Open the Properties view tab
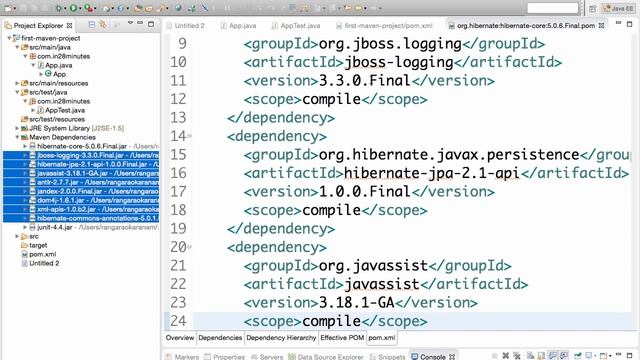This screenshot has width=640, height=360. [224, 356]
